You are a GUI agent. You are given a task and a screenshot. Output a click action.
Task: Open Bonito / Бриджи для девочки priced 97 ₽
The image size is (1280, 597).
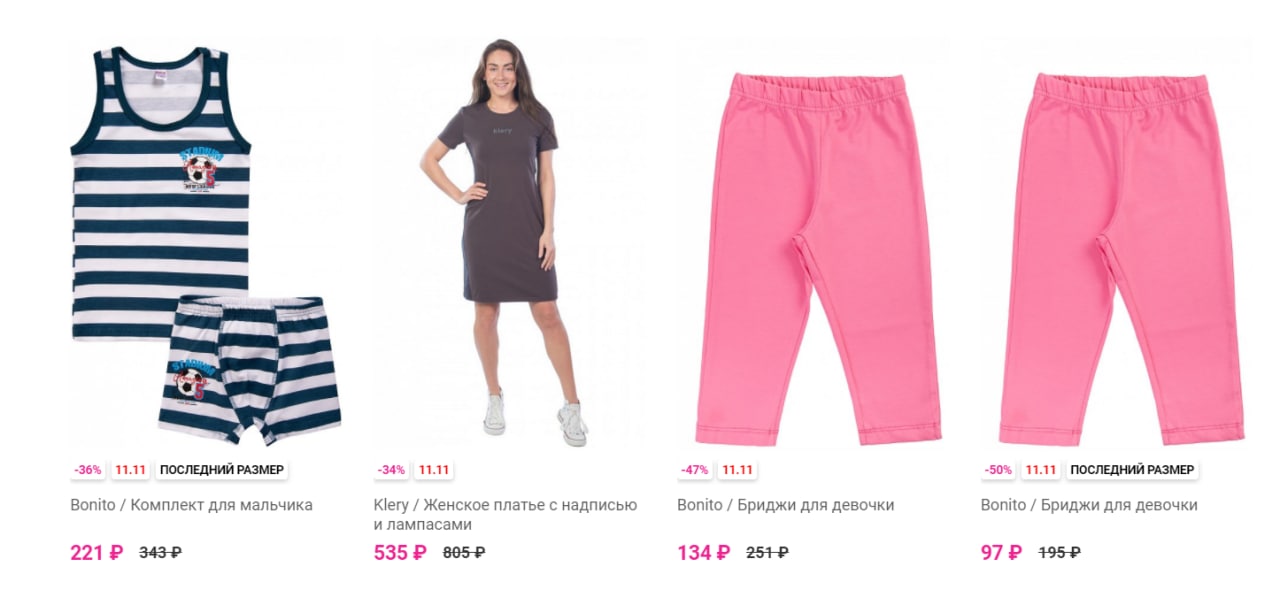[1089, 505]
